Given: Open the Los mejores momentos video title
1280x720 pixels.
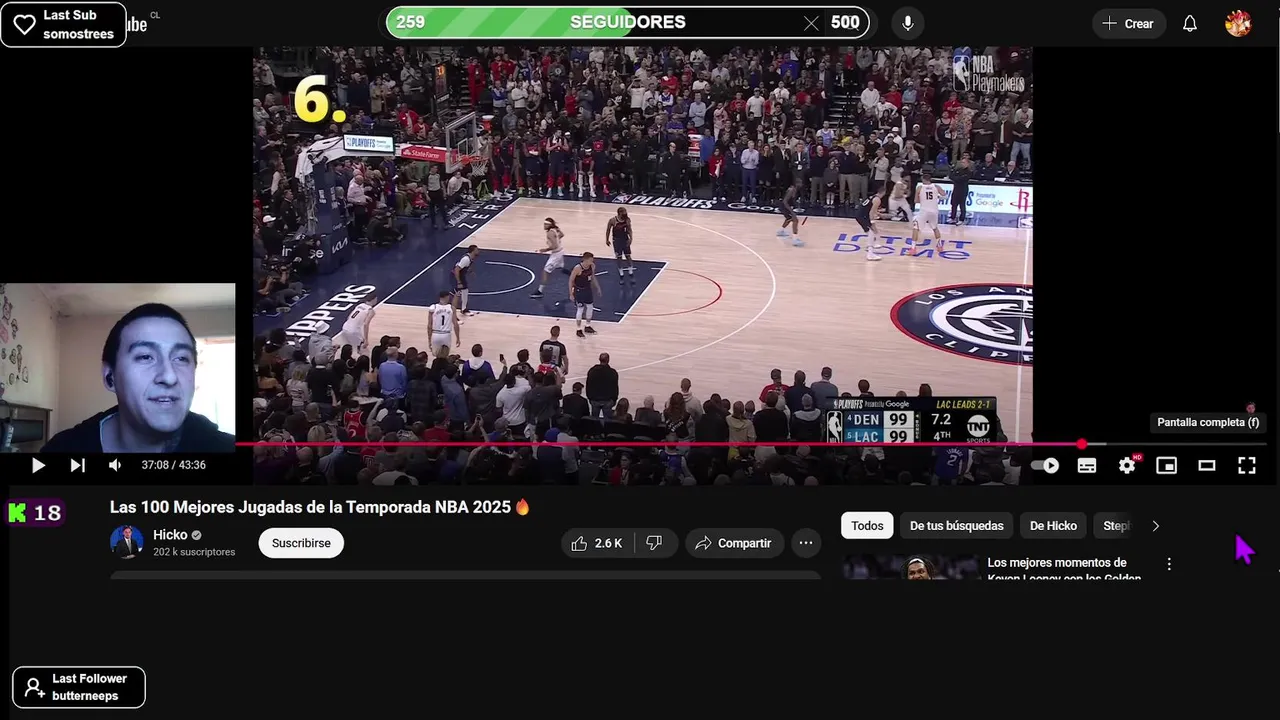Looking at the screenshot, I should (1064, 570).
